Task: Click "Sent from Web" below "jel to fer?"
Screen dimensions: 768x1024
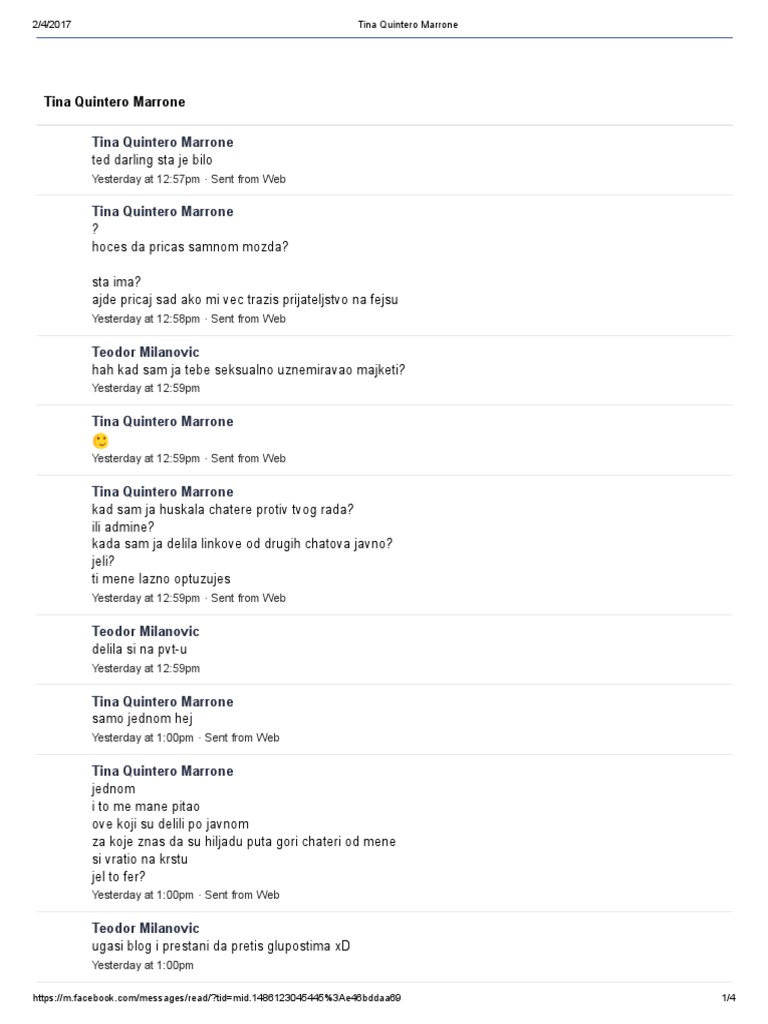Action: click(244, 895)
